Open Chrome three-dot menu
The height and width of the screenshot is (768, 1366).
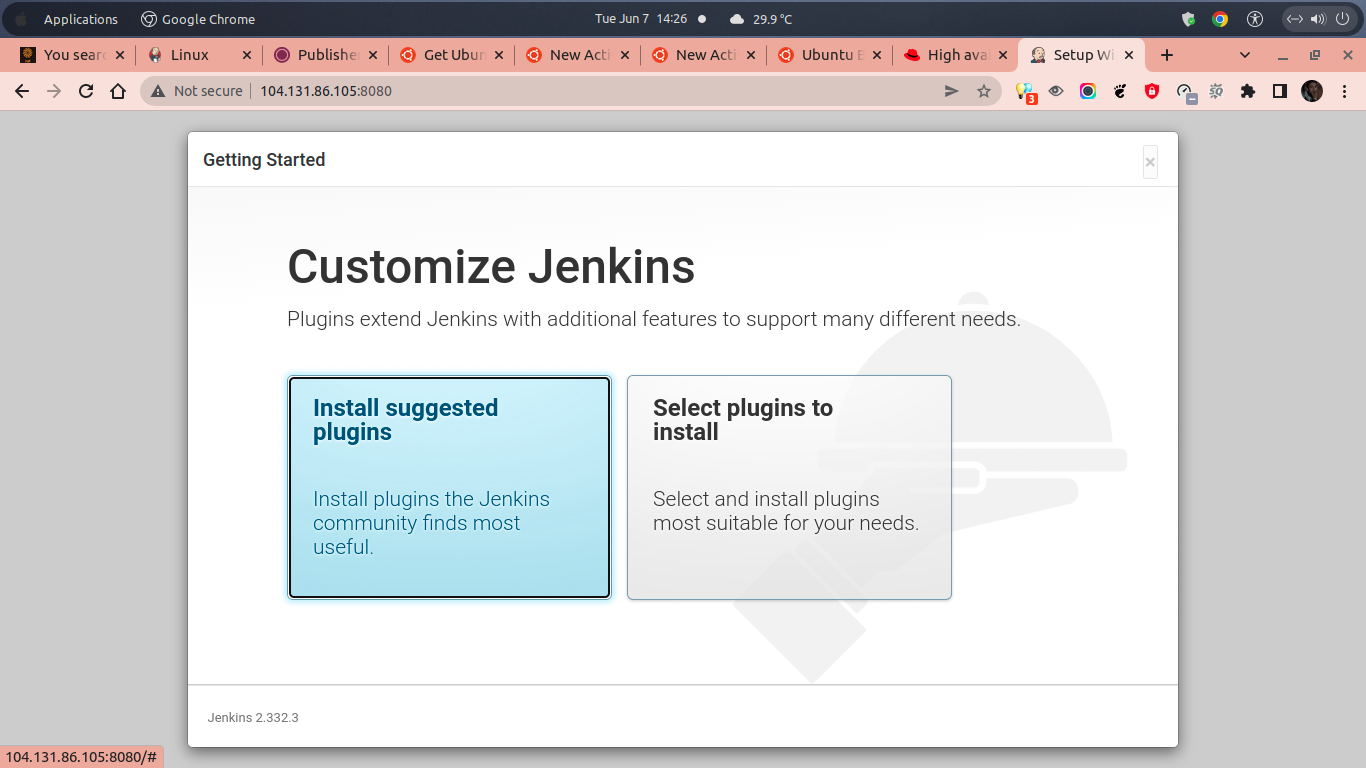[1344, 91]
